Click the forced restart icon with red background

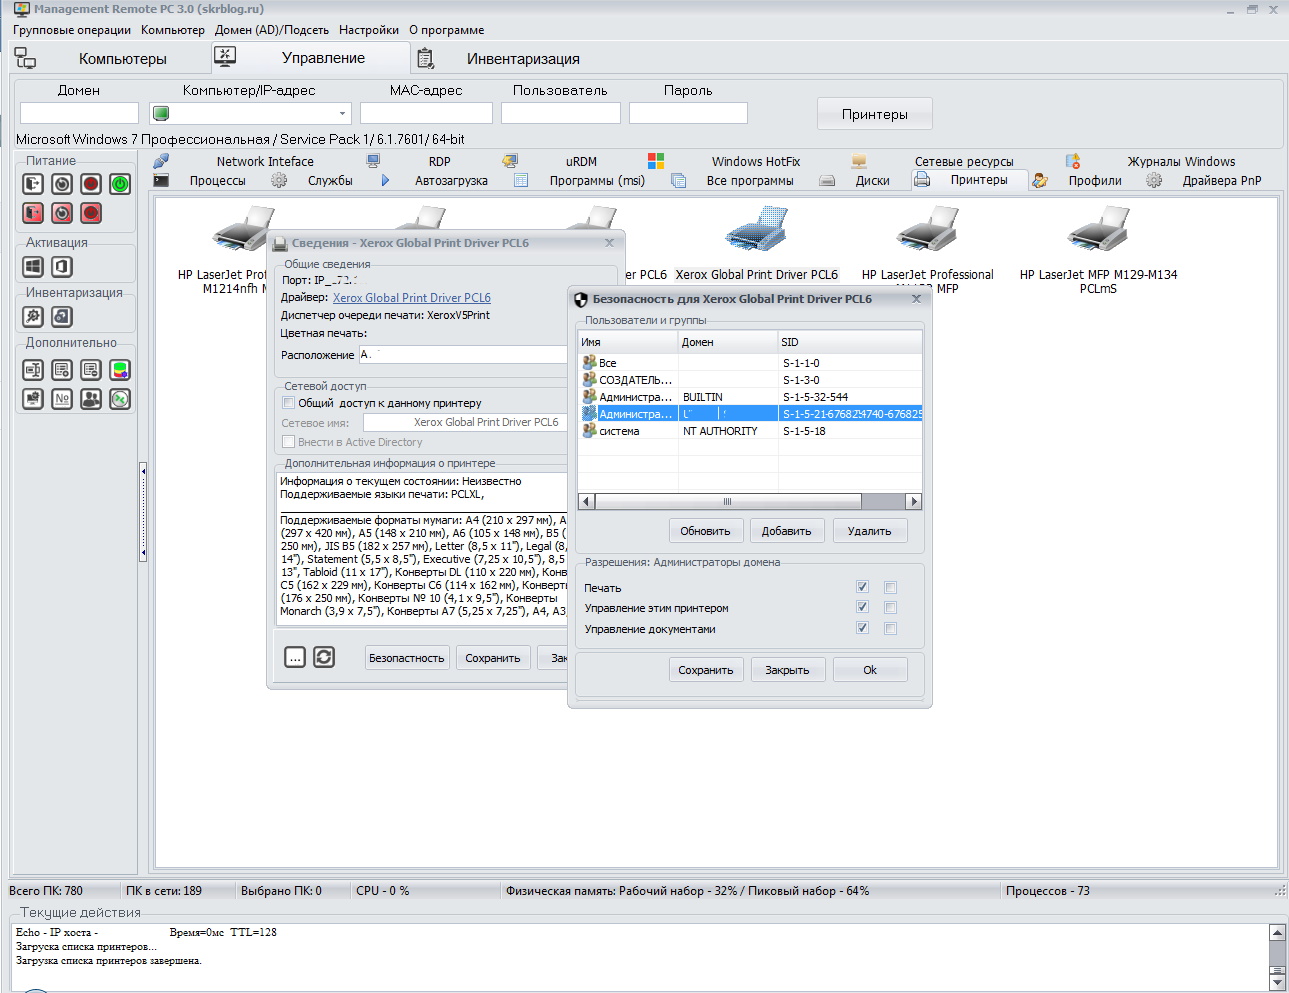(62, 213)
